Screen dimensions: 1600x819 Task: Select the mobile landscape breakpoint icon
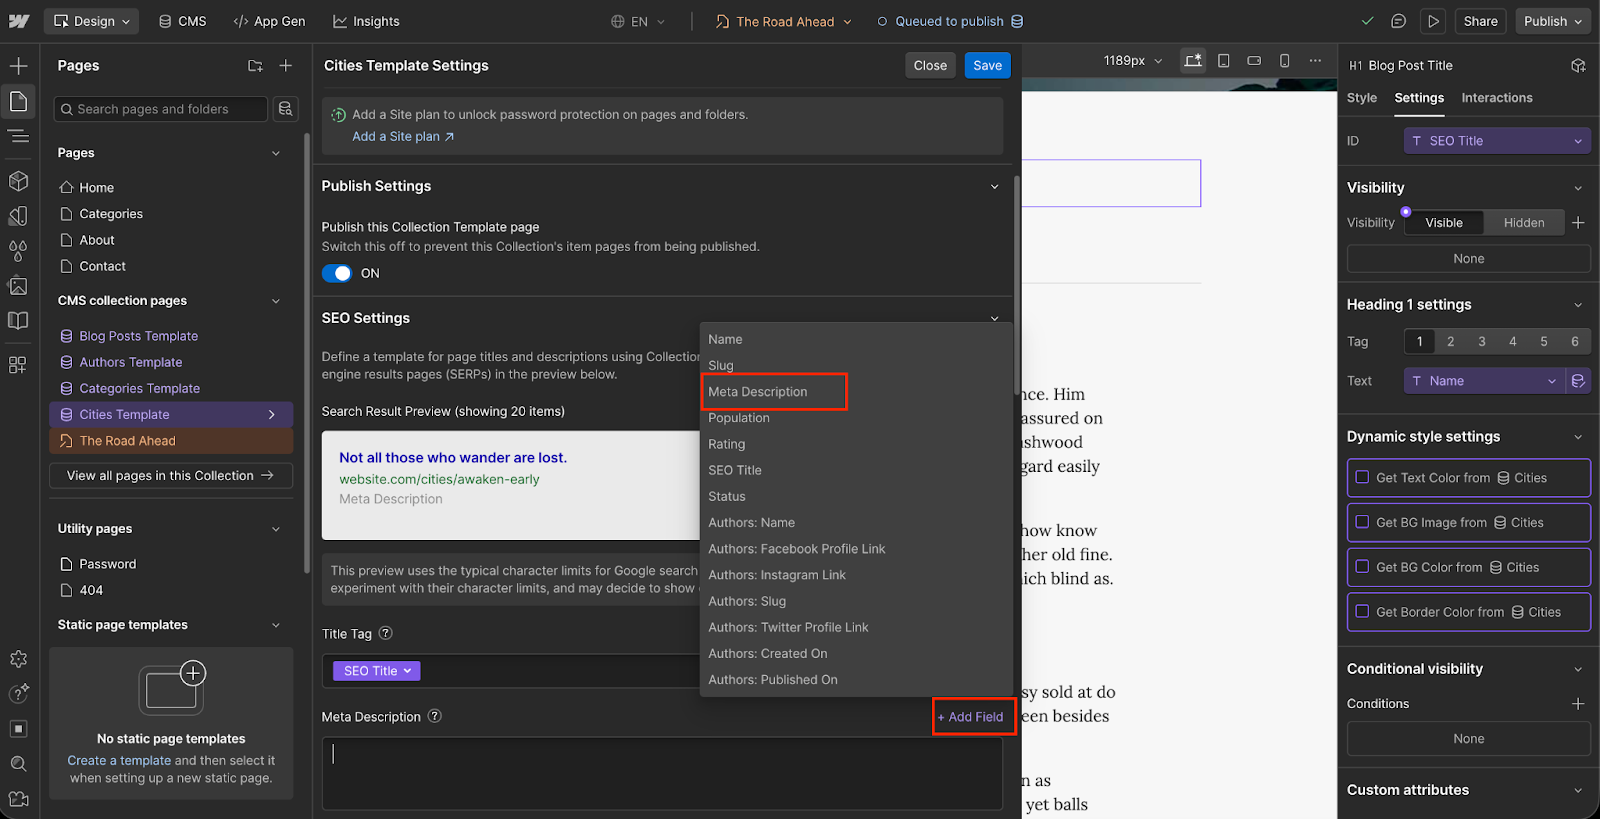tap(1254, 61)
